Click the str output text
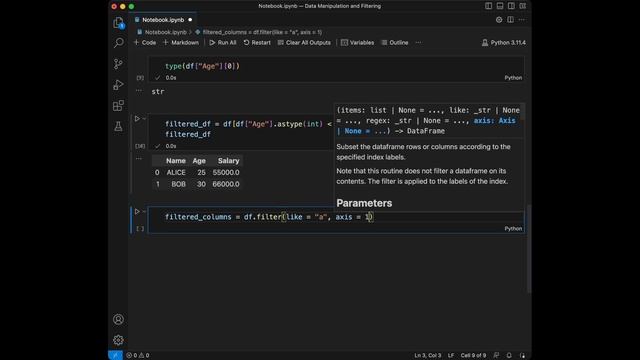Image resolution: width=640 pixels, height=360 pixels. click(158, 92)
